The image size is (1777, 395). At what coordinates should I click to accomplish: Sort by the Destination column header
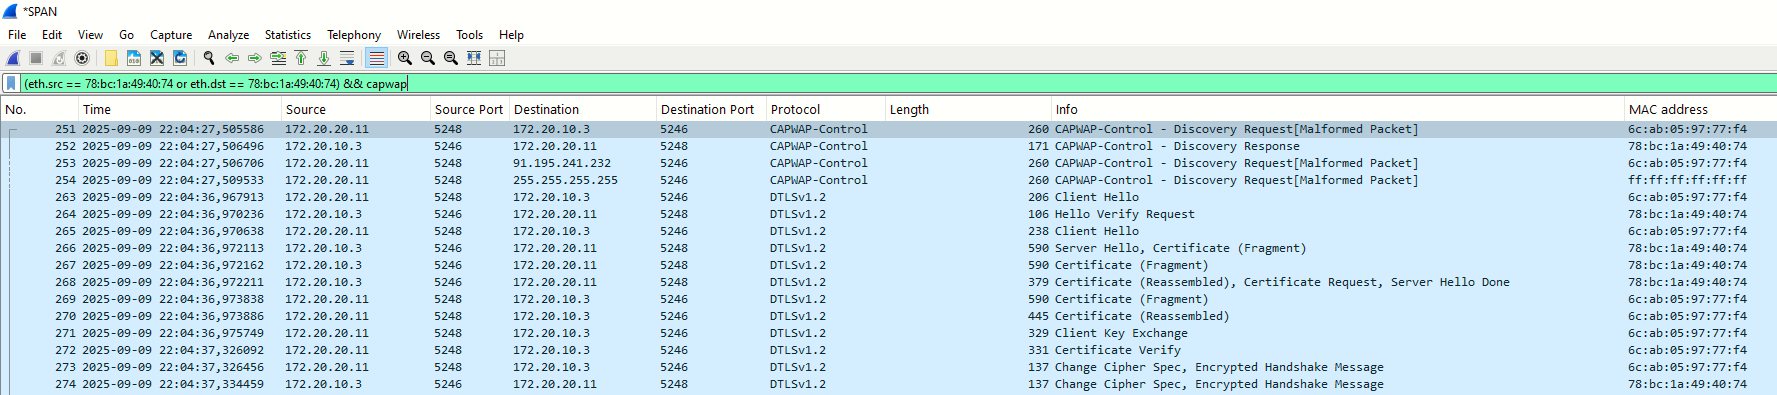[x=583, y=109]
